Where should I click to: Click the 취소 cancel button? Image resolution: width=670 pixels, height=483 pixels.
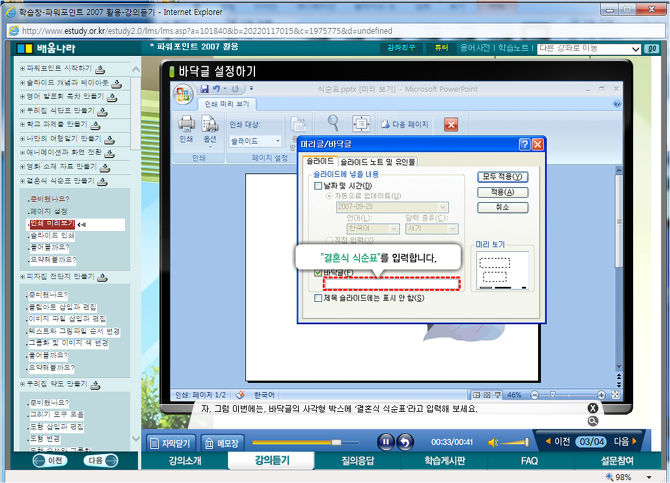(x=502, y=207)
